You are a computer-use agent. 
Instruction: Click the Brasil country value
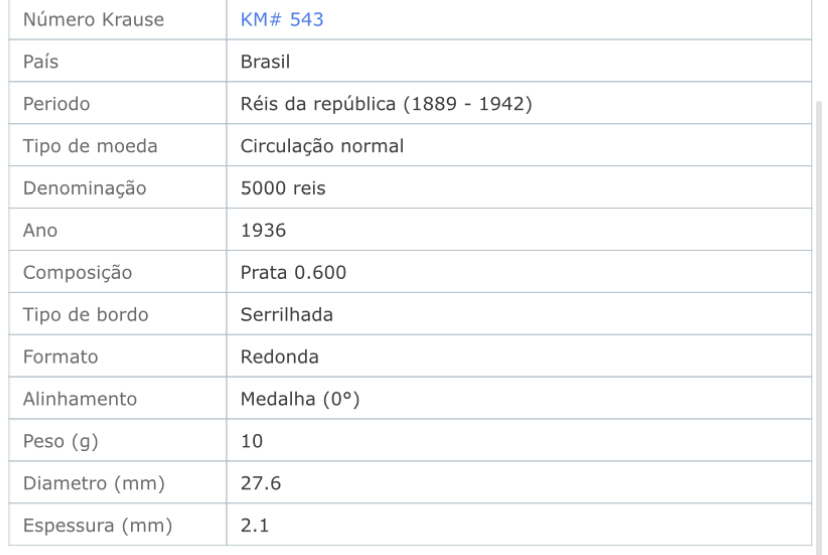coord(265,62)
